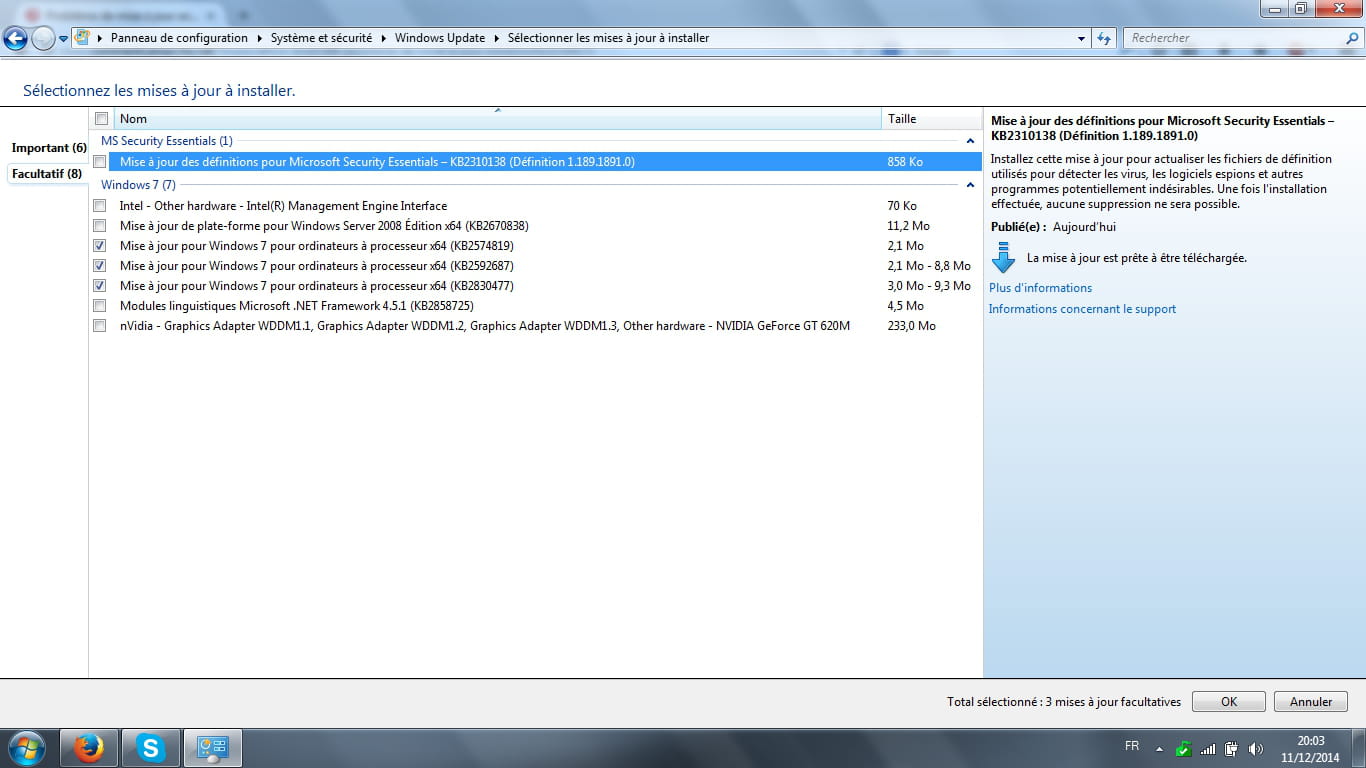Click the Control Panel taskbar icon
Image resolution: width=1366 pixels, height=768 pixels.
coord(213,748)
